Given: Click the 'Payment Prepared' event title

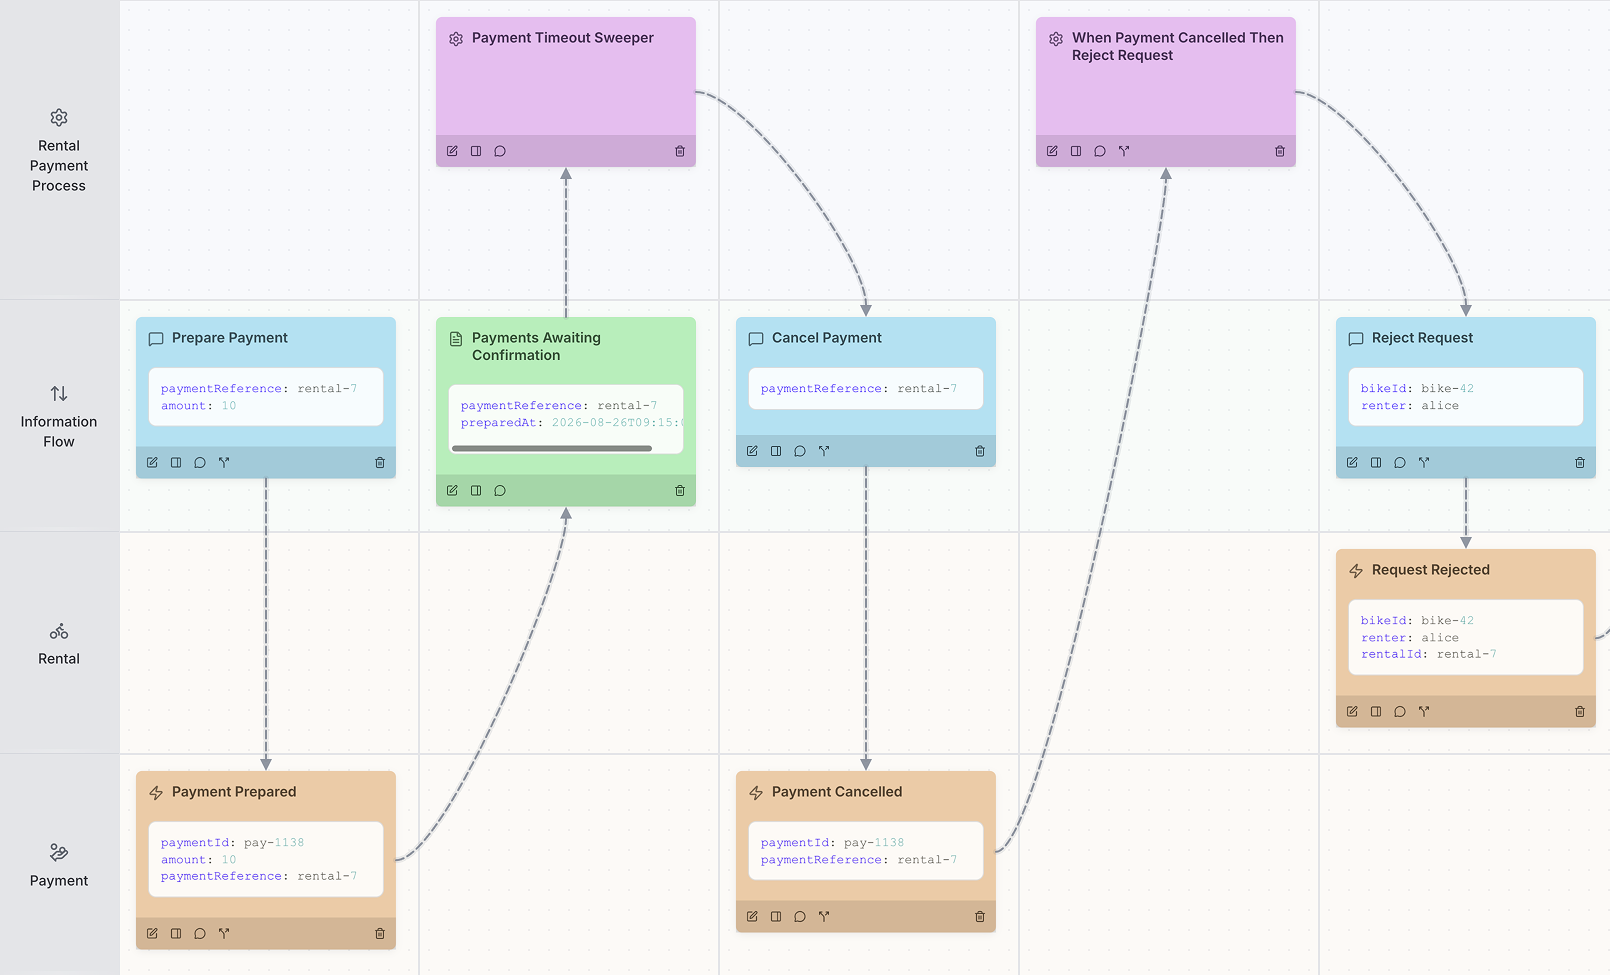Looking at the screenshot, I should 234,792.
